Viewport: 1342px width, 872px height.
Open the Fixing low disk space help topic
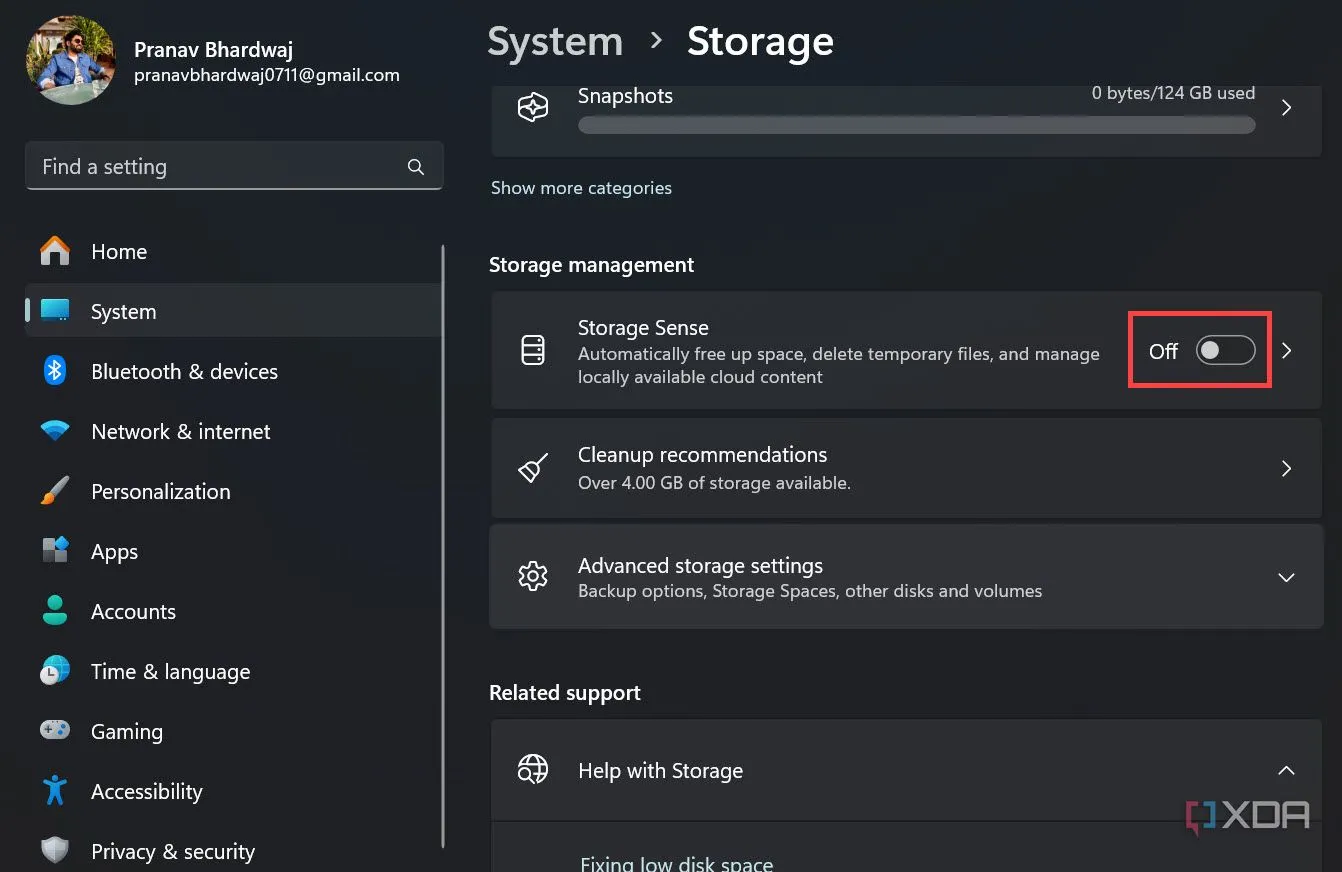point(677,862)
